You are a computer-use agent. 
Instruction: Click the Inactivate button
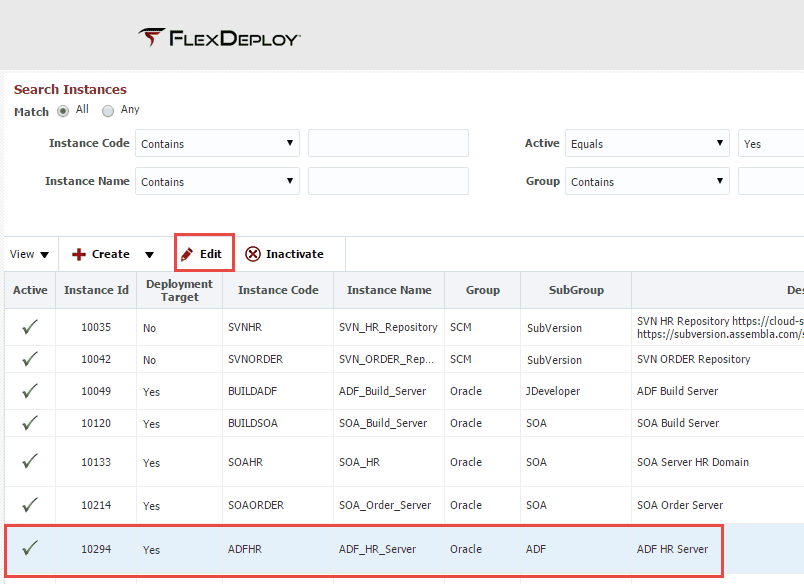click(x=284, y=254)
